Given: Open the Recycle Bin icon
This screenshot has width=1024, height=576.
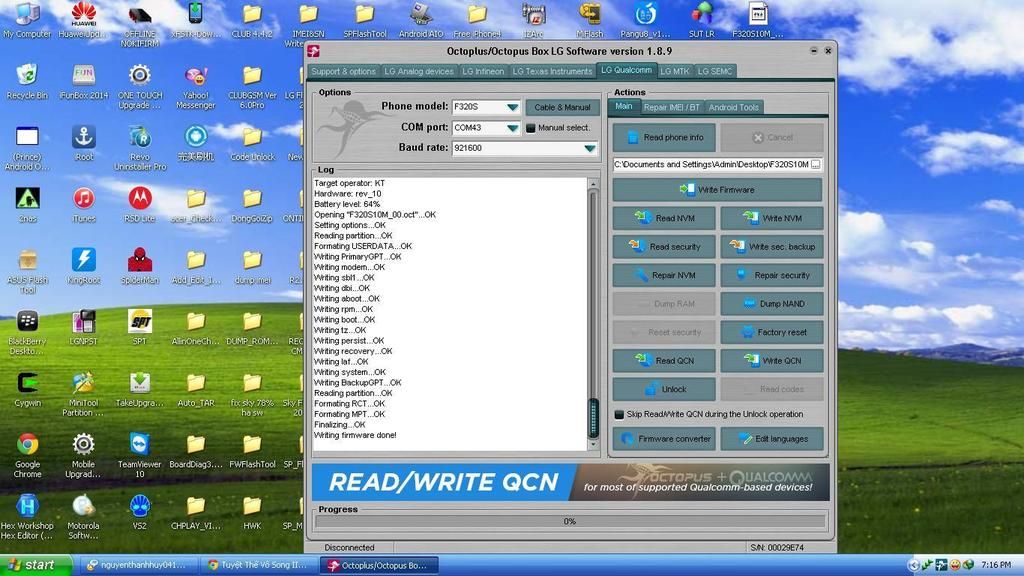Looking at the screenshot, I should [x=27, y=82].
